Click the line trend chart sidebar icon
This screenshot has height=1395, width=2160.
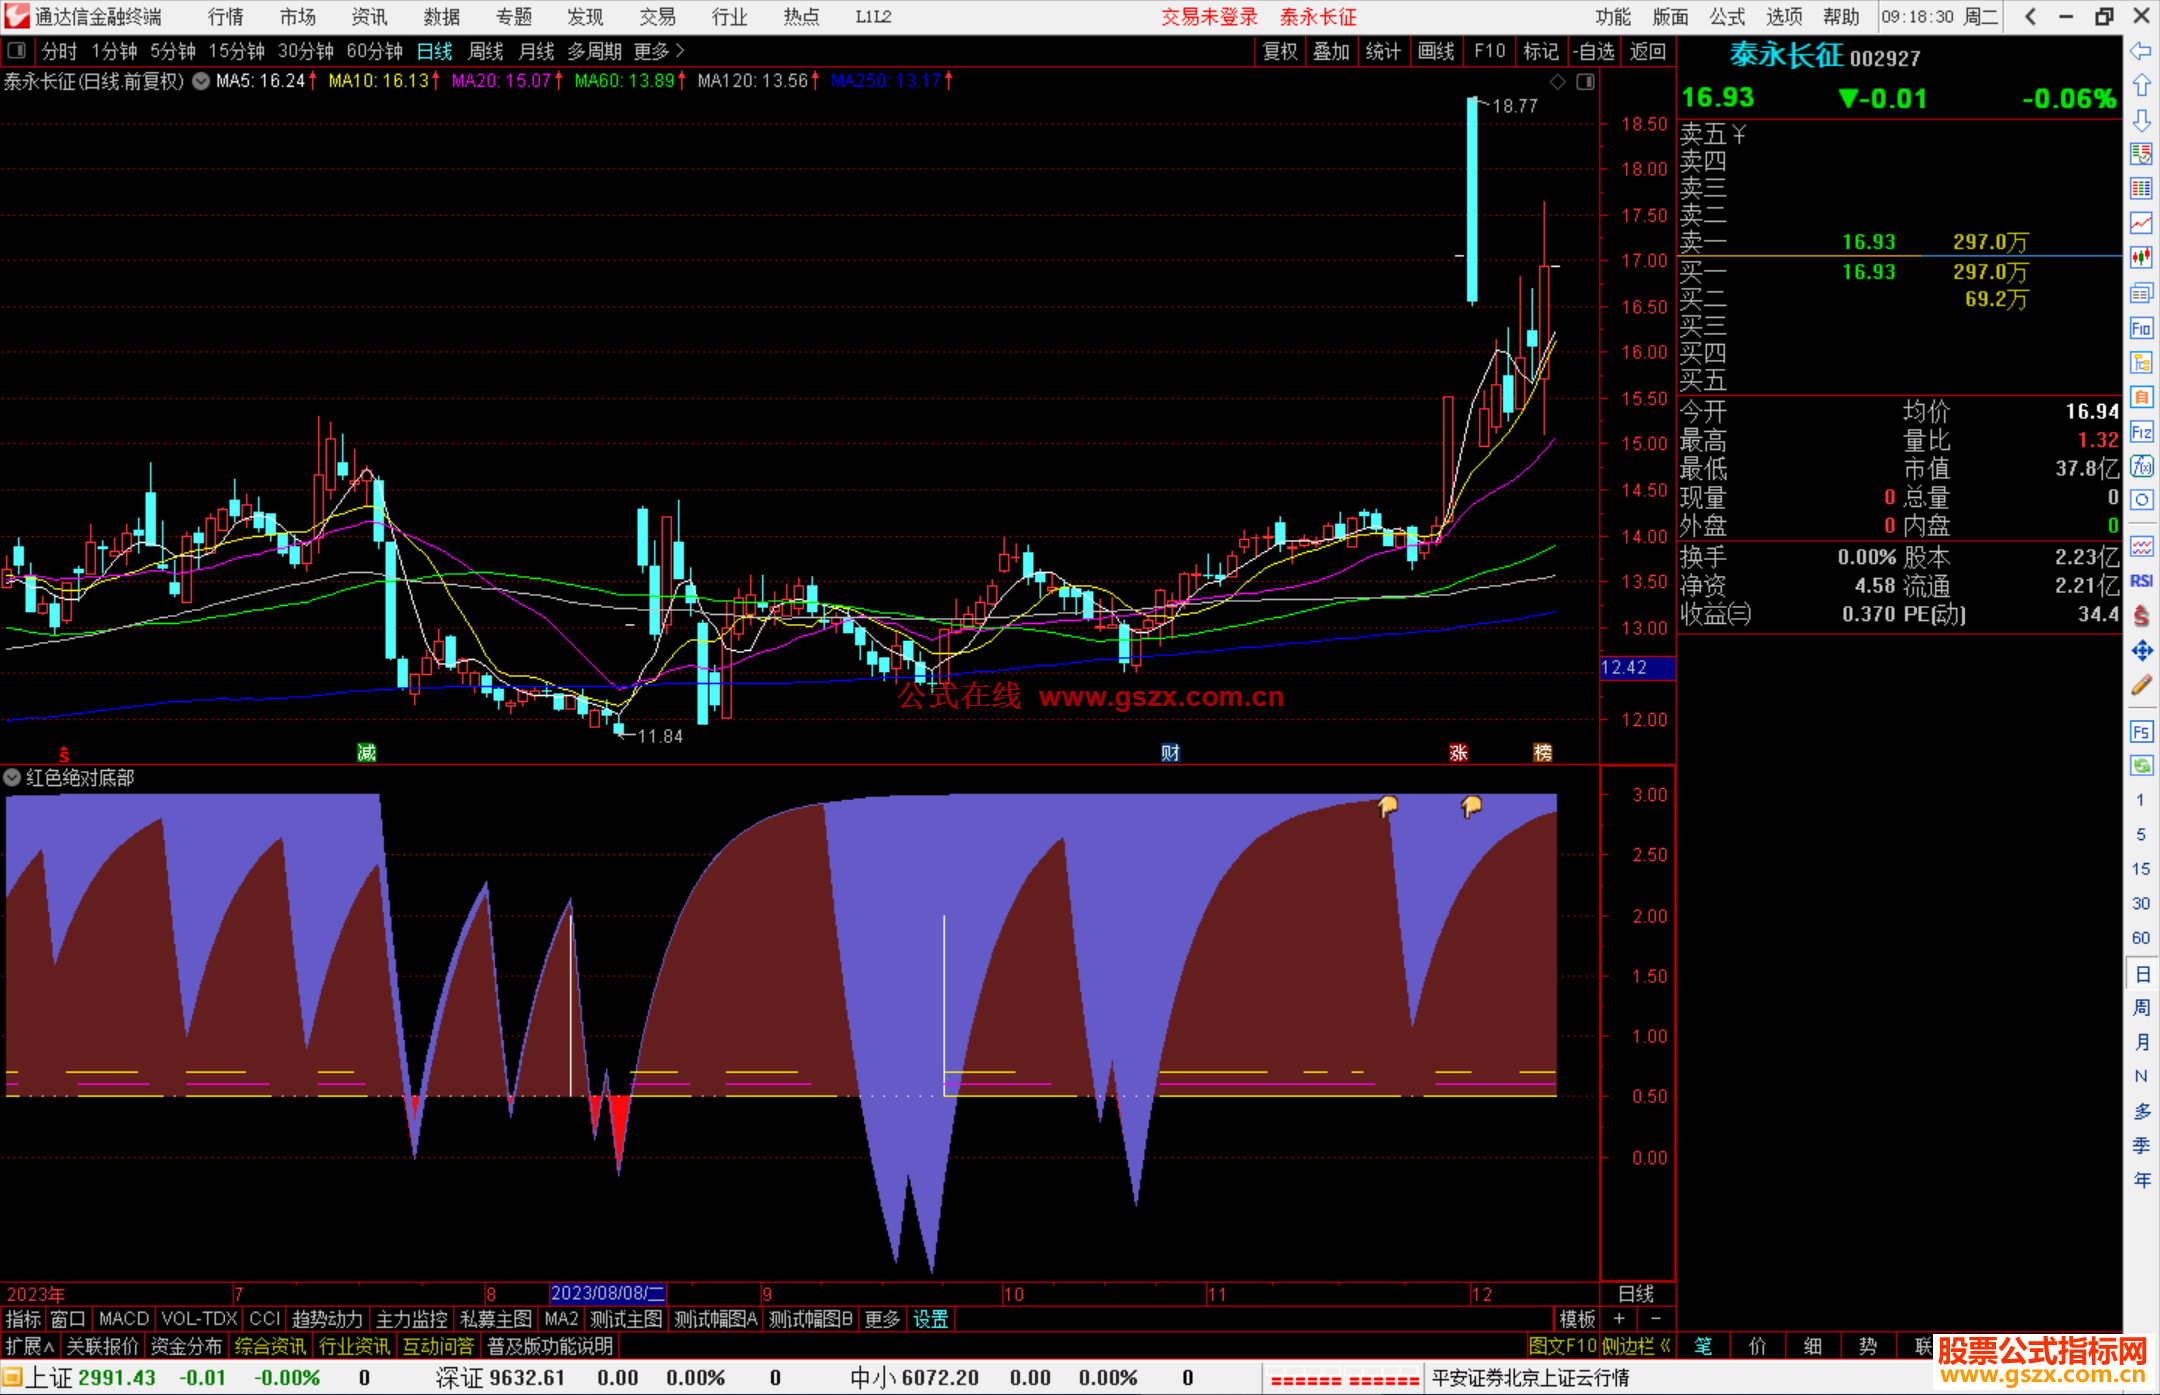pos(2141,222)
